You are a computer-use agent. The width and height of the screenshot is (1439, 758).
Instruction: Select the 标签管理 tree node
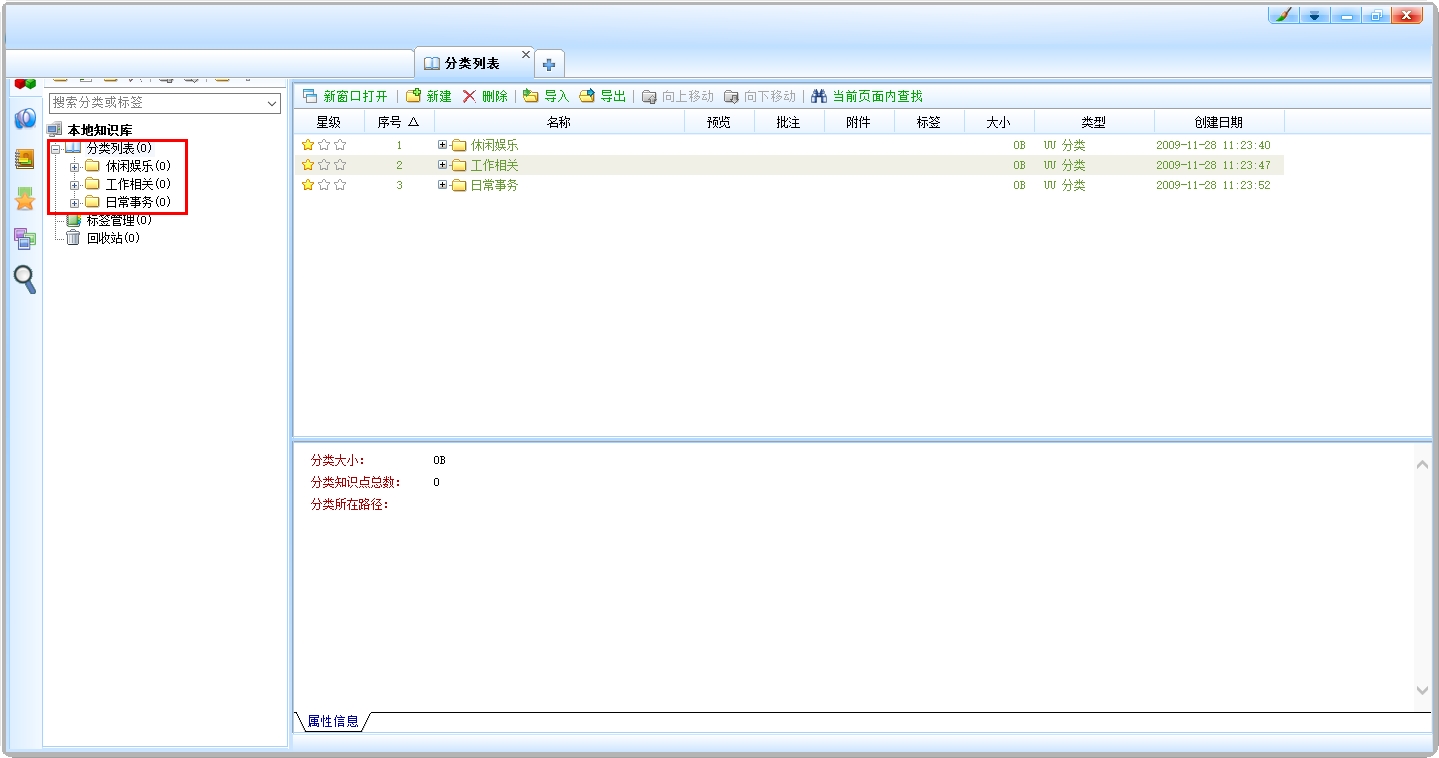109,220
